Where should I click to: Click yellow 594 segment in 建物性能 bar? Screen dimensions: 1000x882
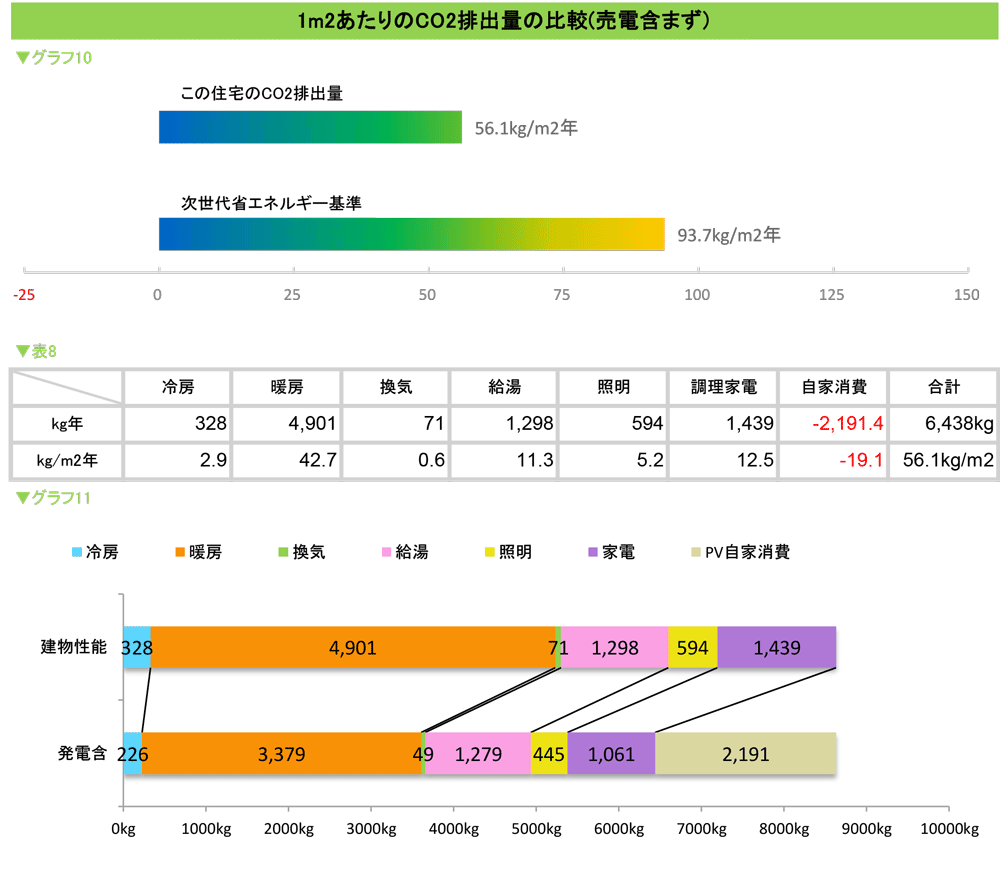[x=693, y=647]
